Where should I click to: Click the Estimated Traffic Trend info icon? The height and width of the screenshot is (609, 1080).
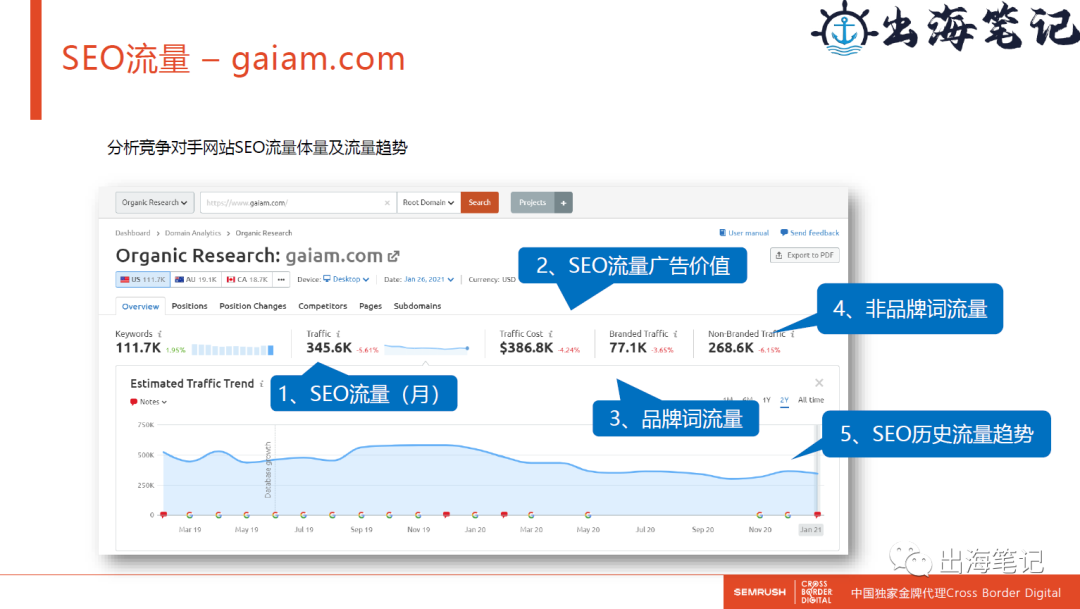262,384
